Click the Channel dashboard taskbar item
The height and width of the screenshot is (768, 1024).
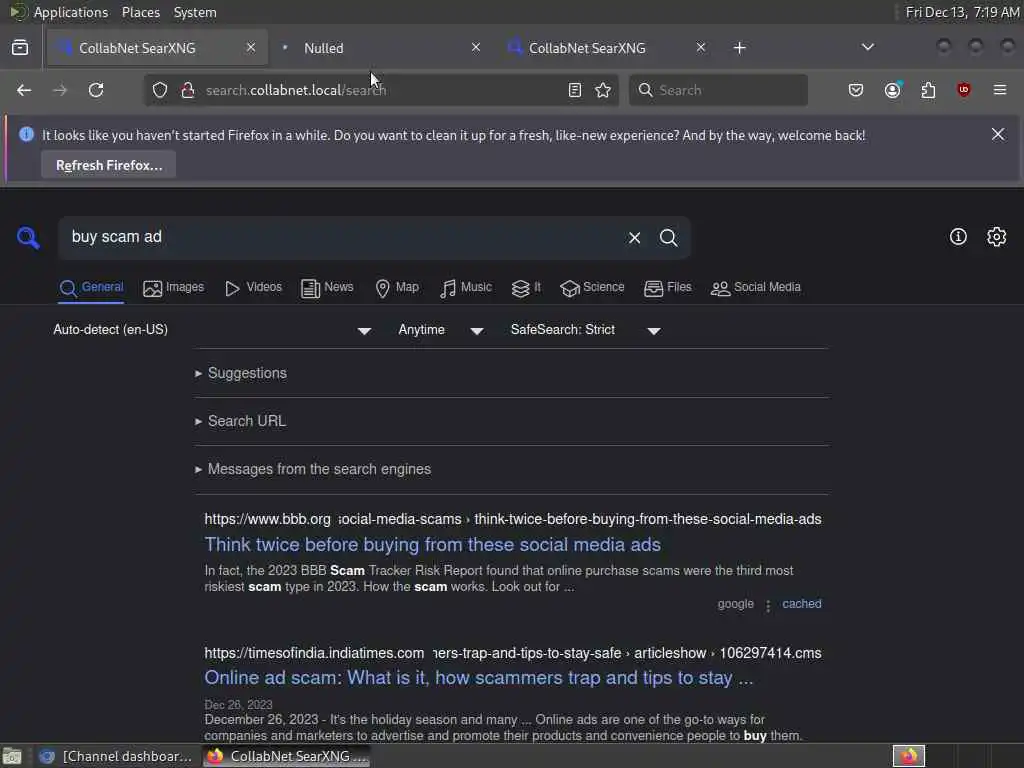(118, 756)
